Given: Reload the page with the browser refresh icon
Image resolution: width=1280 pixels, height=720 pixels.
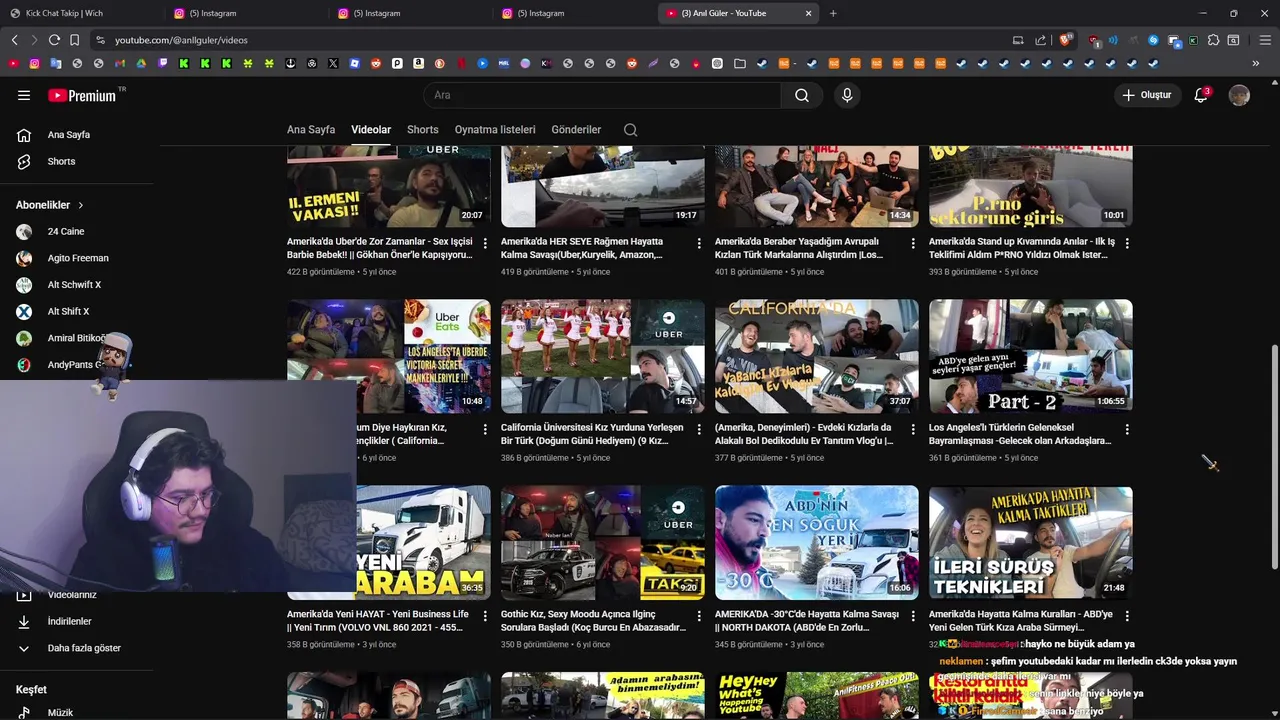Looking at the screenshot, I should coord(54,40).
